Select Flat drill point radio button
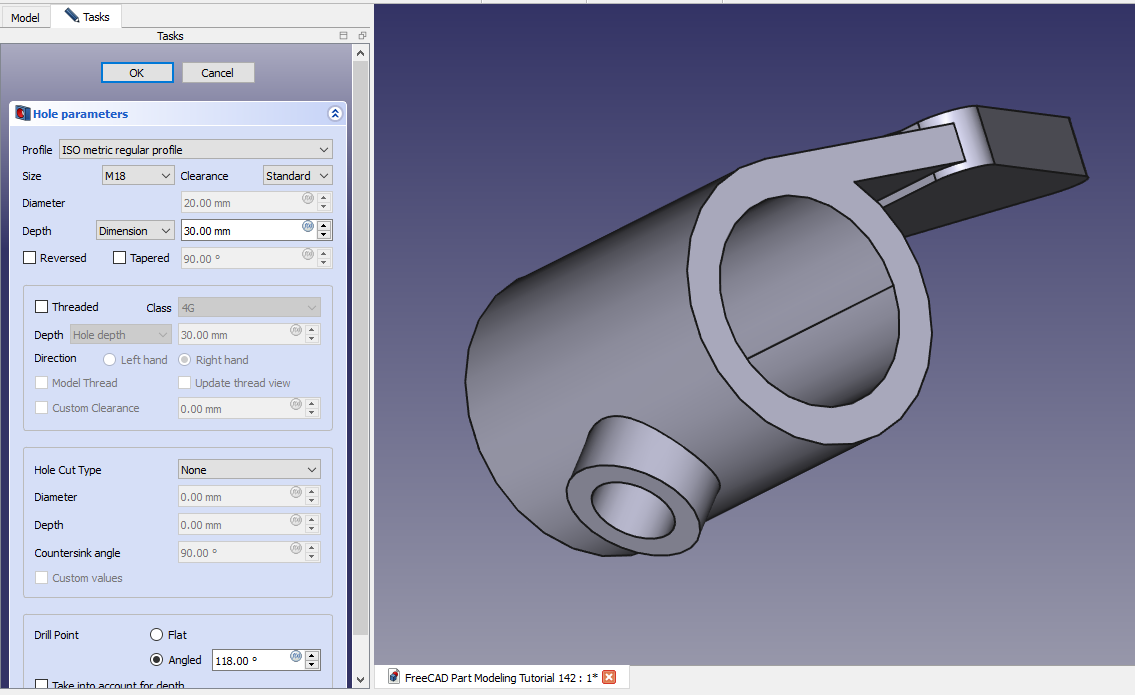1135x695 pixels. (156, 635)
